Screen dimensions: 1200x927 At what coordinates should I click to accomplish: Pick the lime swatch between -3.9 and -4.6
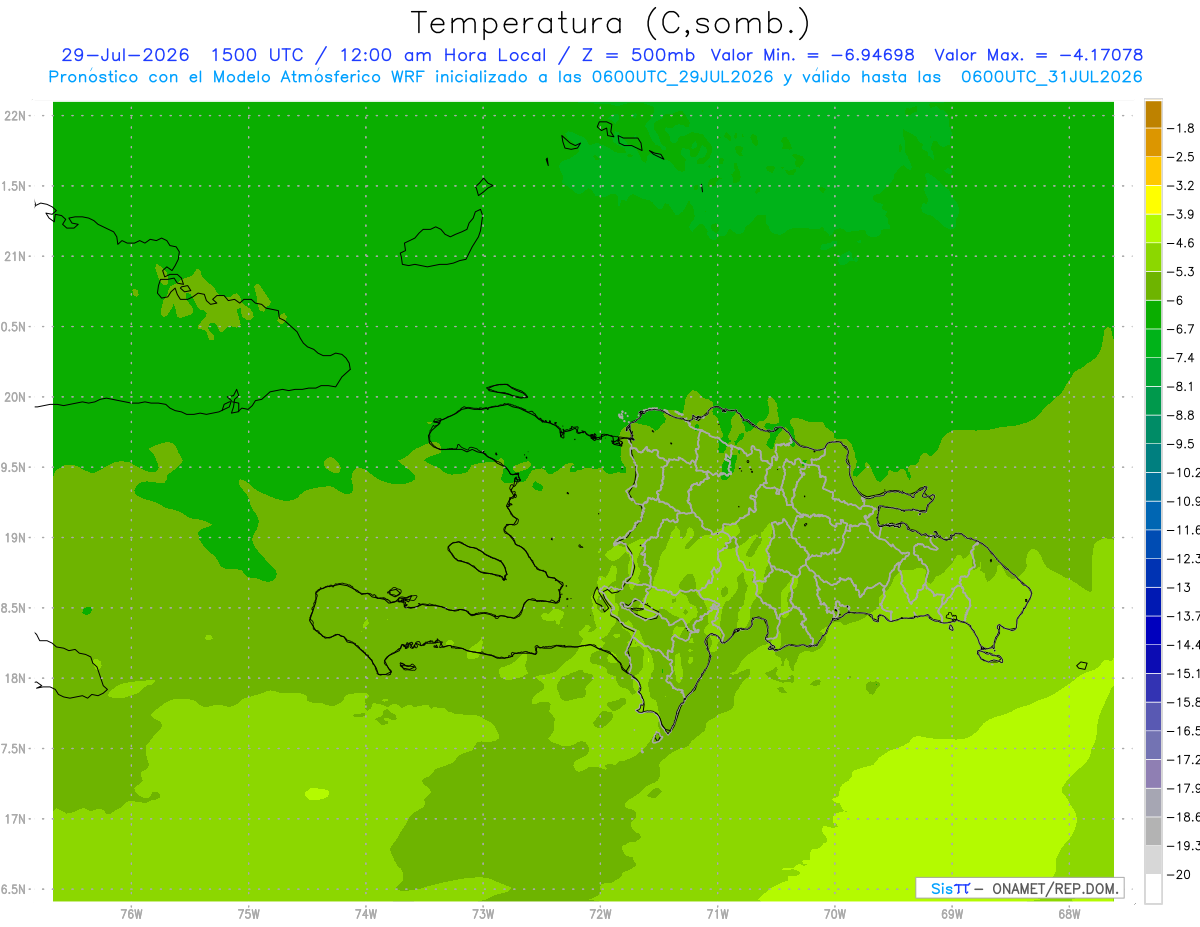click(1153, 228)
